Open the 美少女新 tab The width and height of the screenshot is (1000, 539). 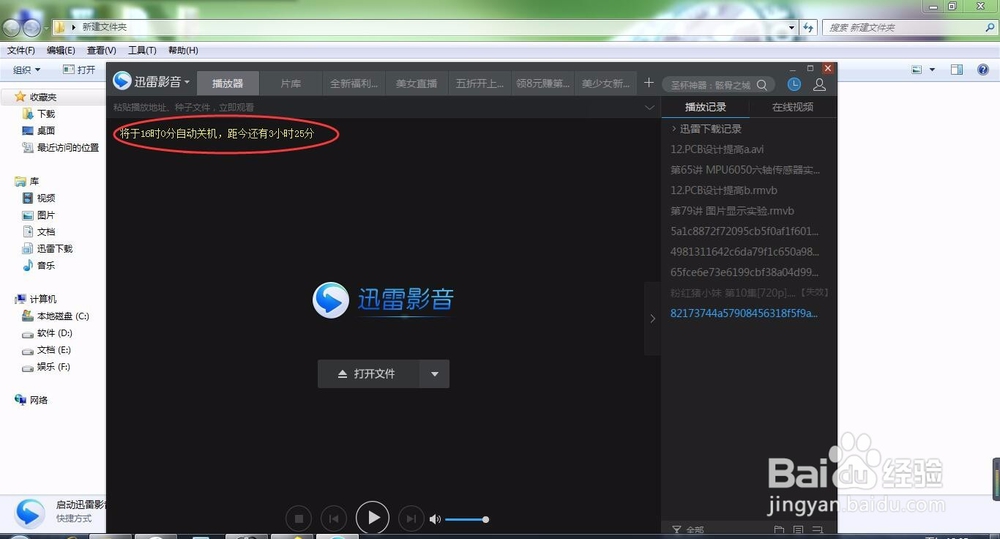[605, 84]
